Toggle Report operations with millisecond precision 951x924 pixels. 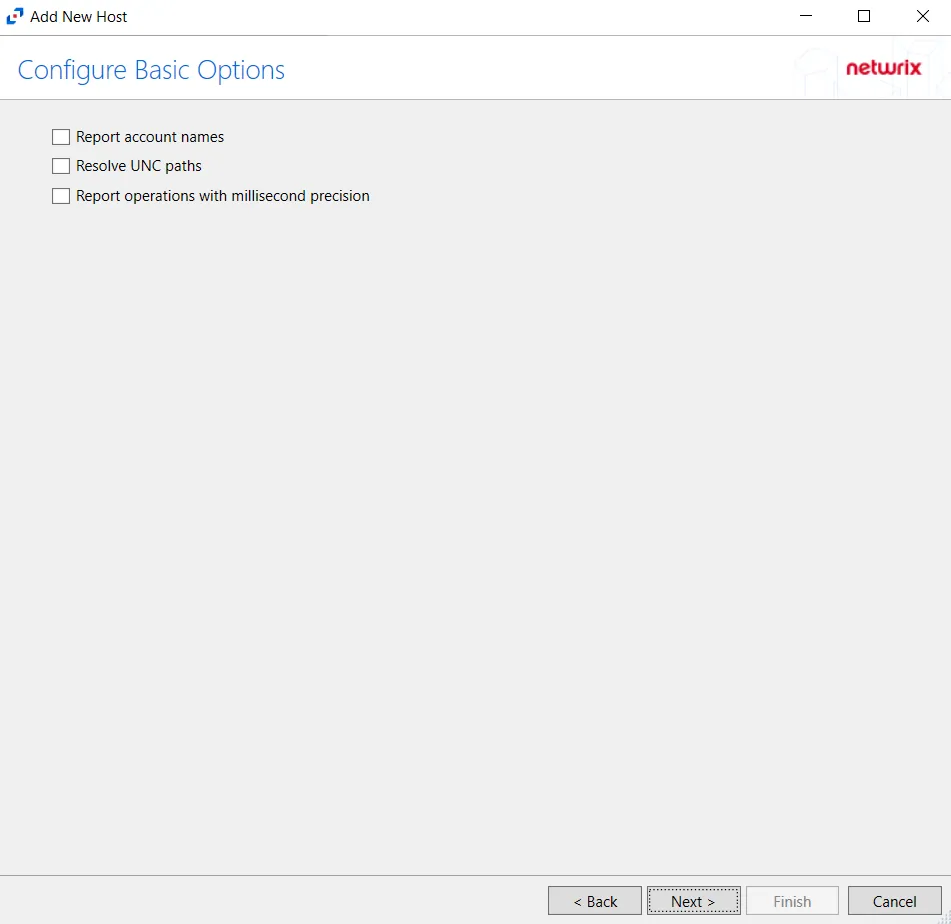(x=61, y=196)
